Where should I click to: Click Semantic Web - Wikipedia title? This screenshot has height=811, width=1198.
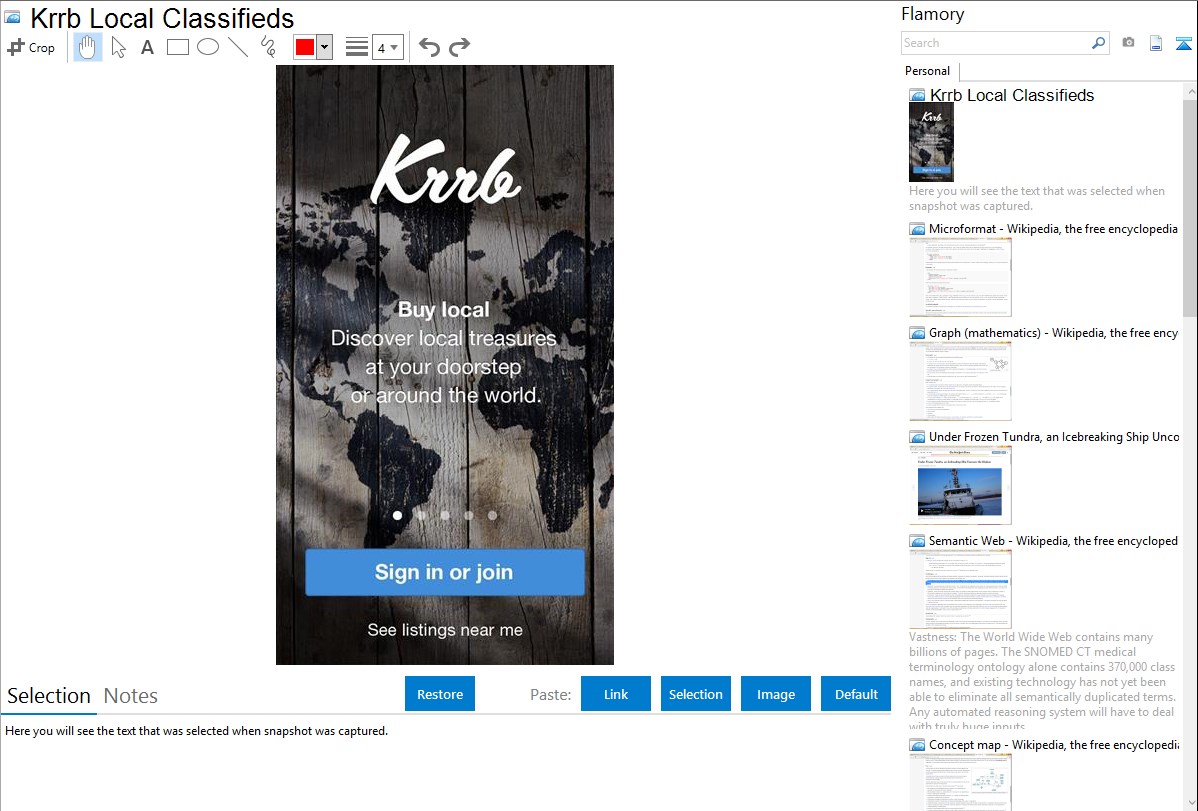click(1053, 540)
